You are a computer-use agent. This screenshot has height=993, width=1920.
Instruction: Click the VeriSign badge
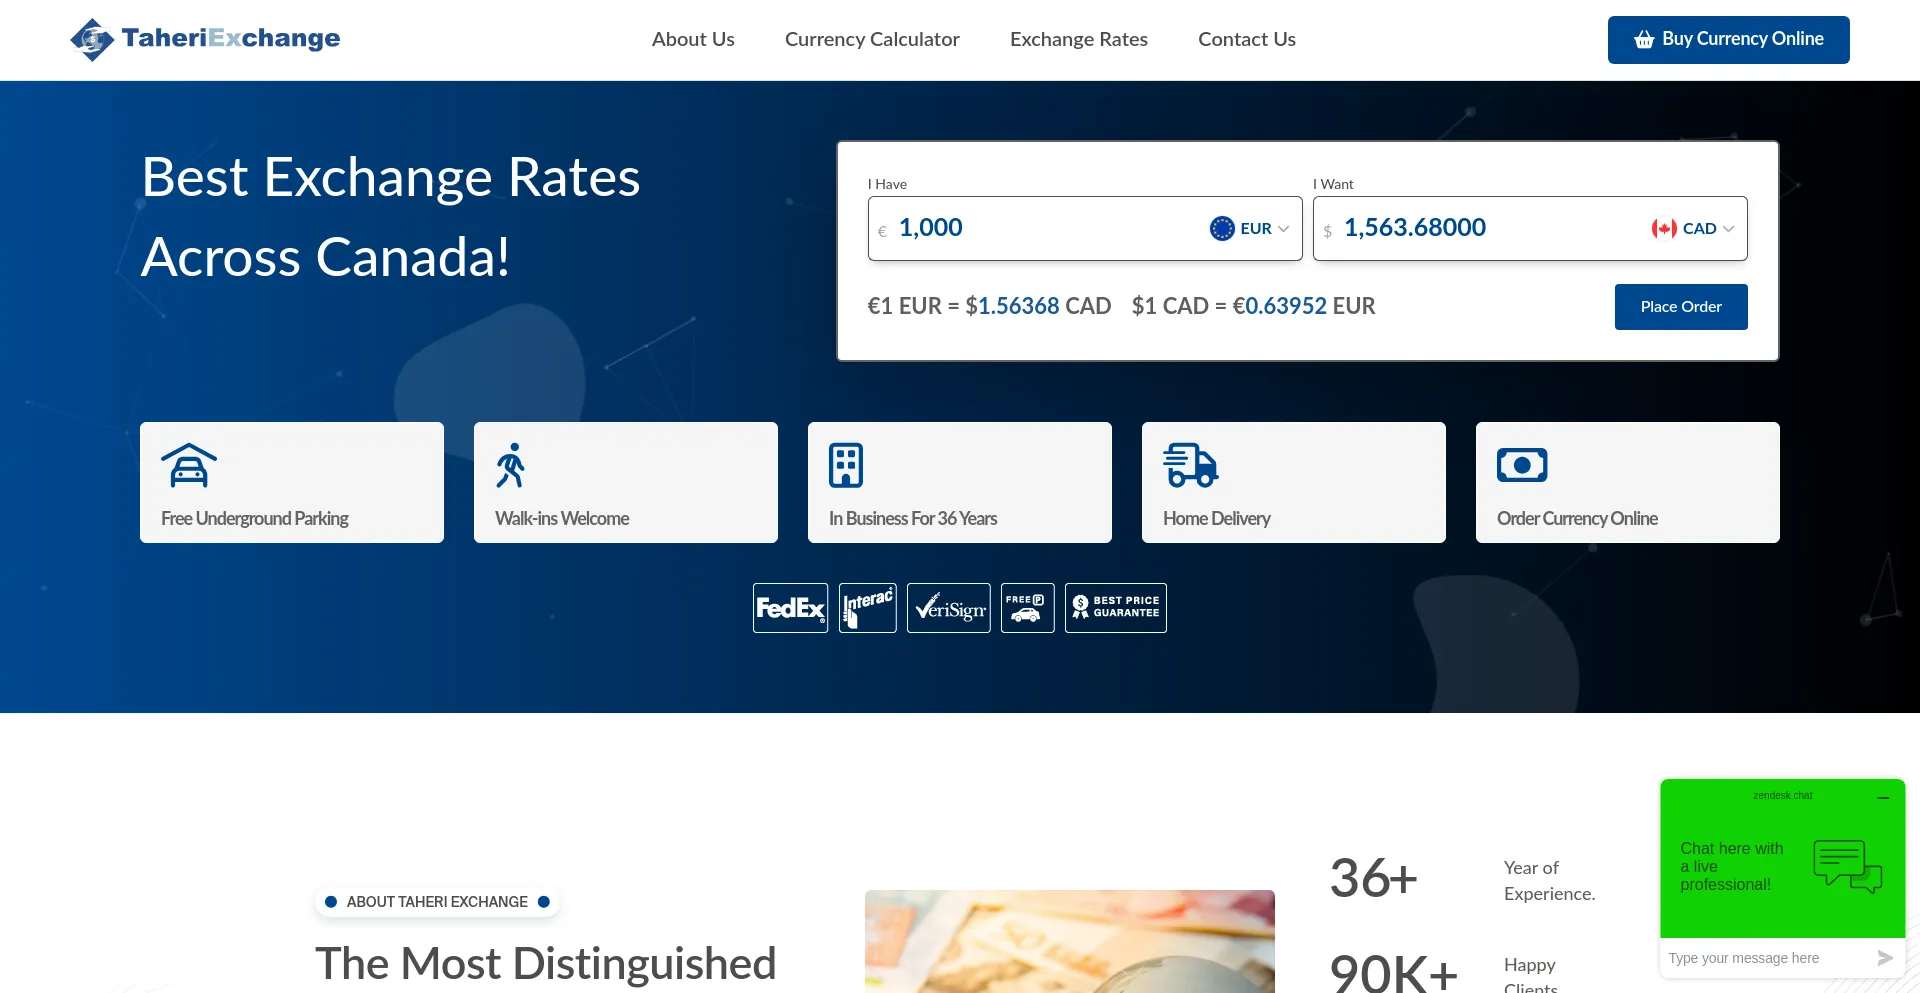(x=948, y=607)
